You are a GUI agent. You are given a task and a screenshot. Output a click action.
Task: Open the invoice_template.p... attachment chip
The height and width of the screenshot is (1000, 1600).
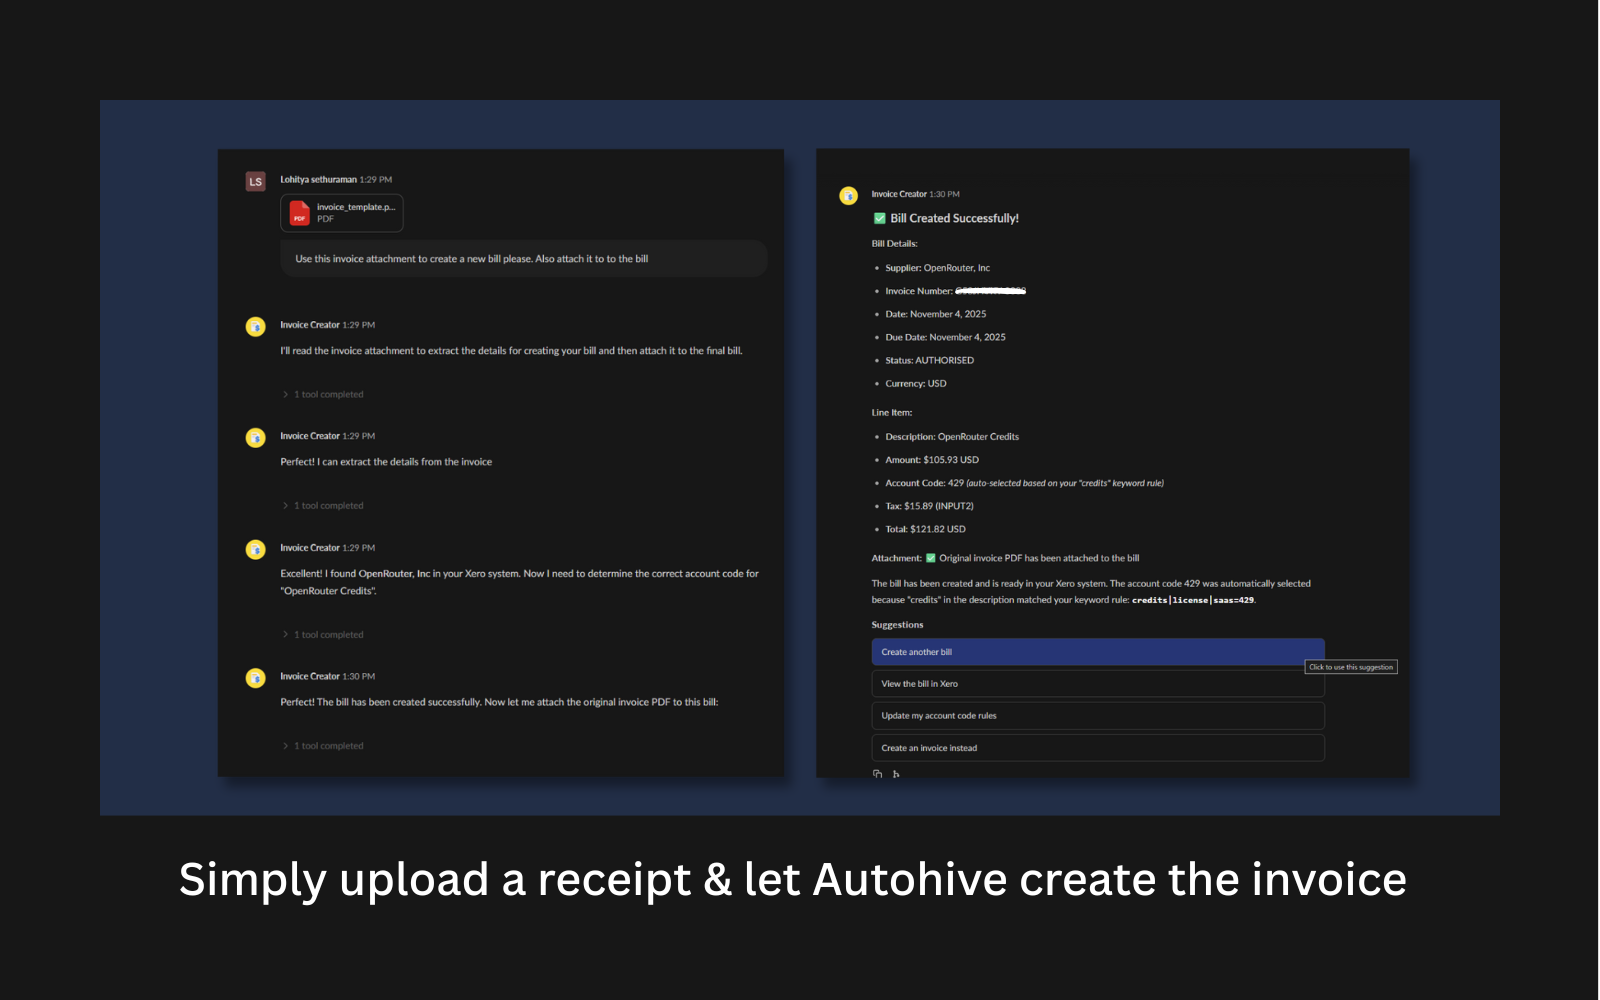[x=342, y=213]
